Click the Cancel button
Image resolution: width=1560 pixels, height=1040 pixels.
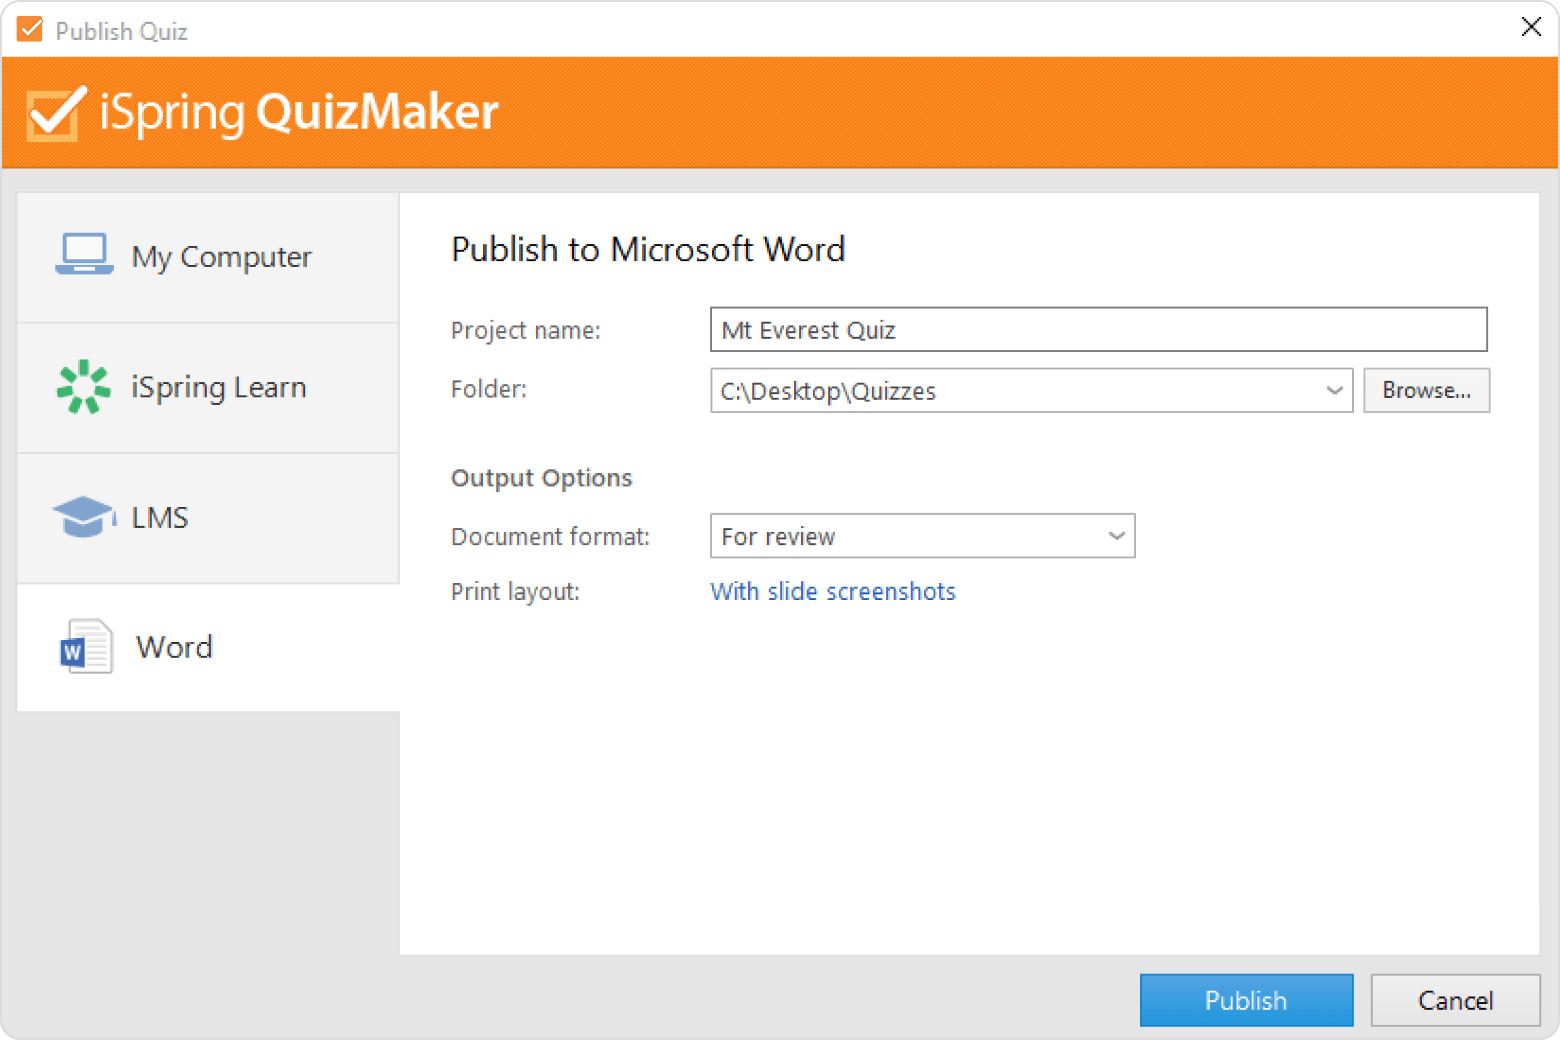point(1456,1000)
